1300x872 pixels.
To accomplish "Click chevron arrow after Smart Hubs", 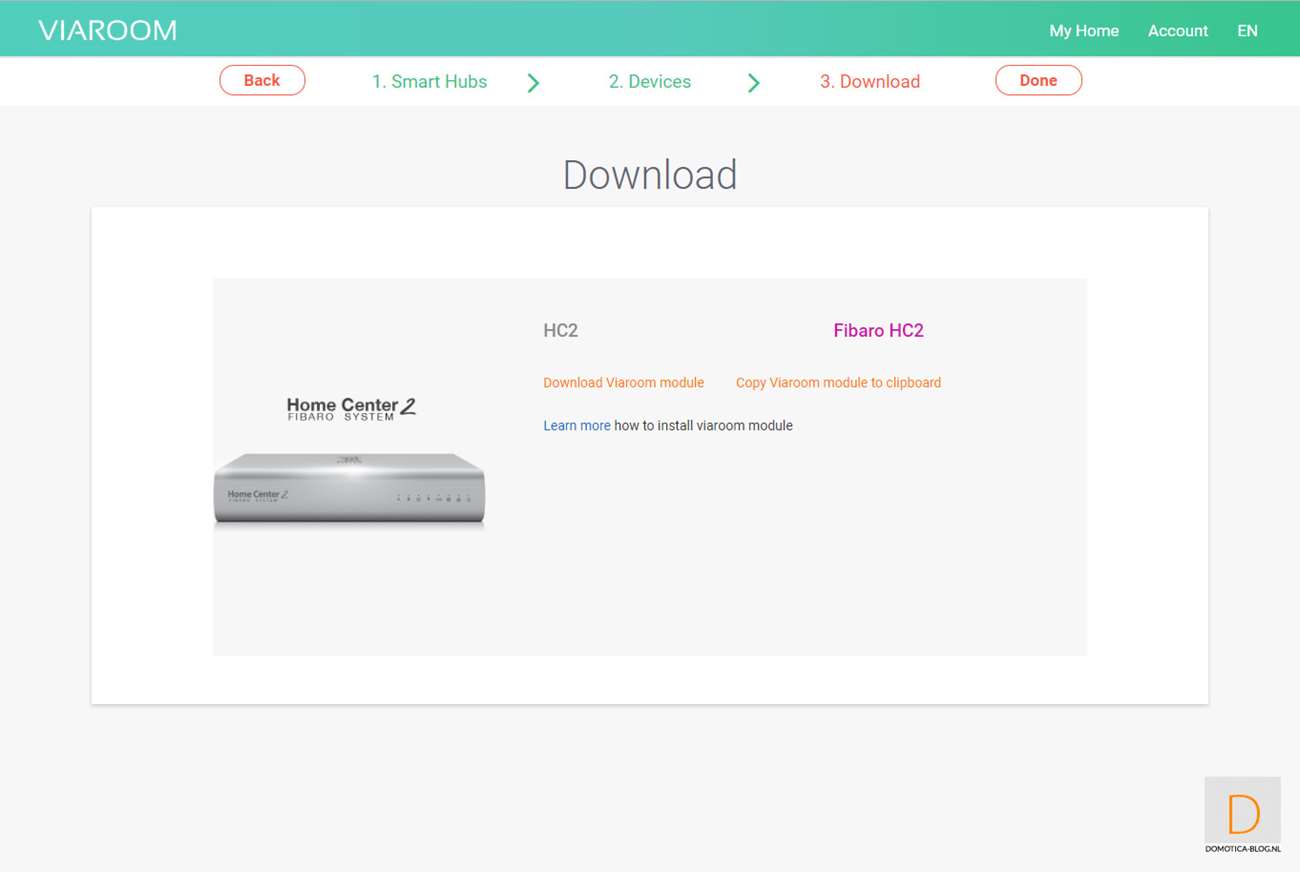I will [533, 83].
